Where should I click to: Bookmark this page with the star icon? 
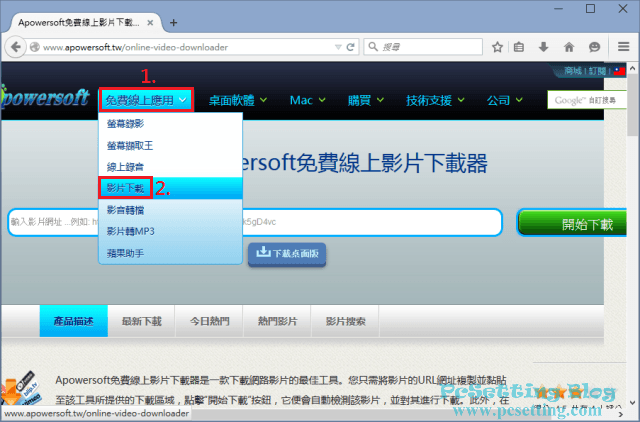click(x=497, y=47)
